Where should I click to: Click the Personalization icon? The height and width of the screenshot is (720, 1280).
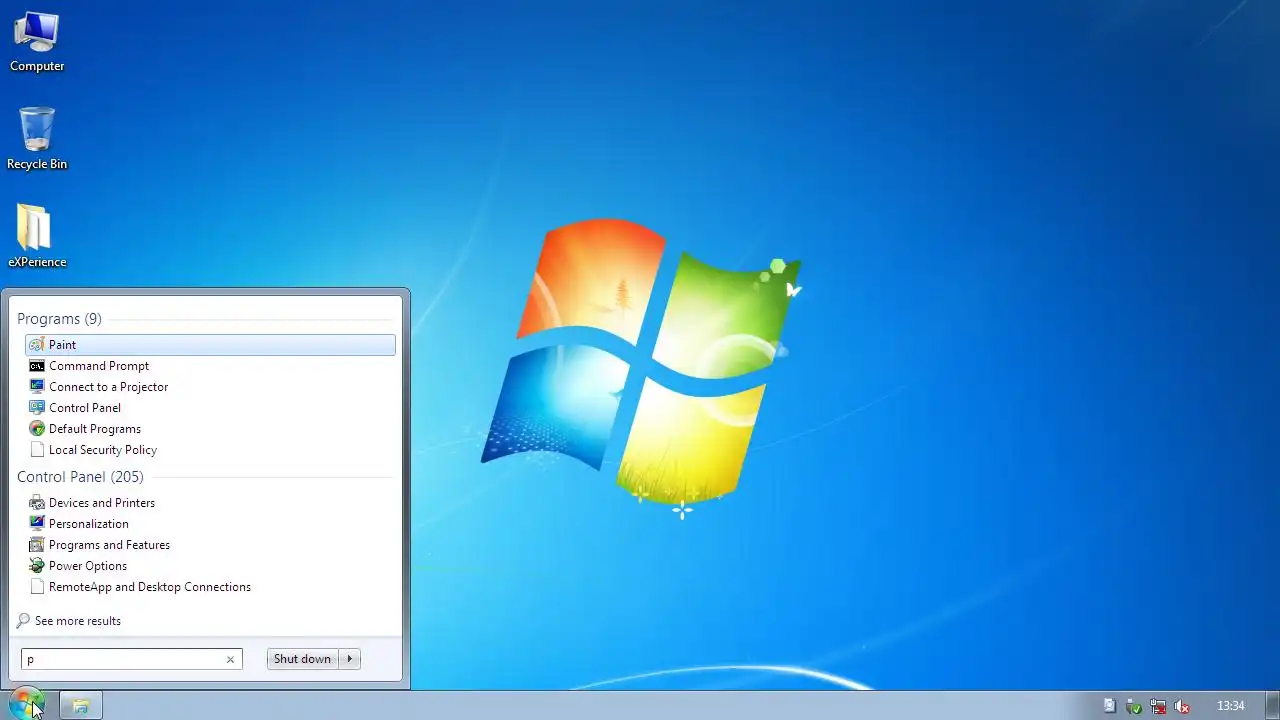37,524
